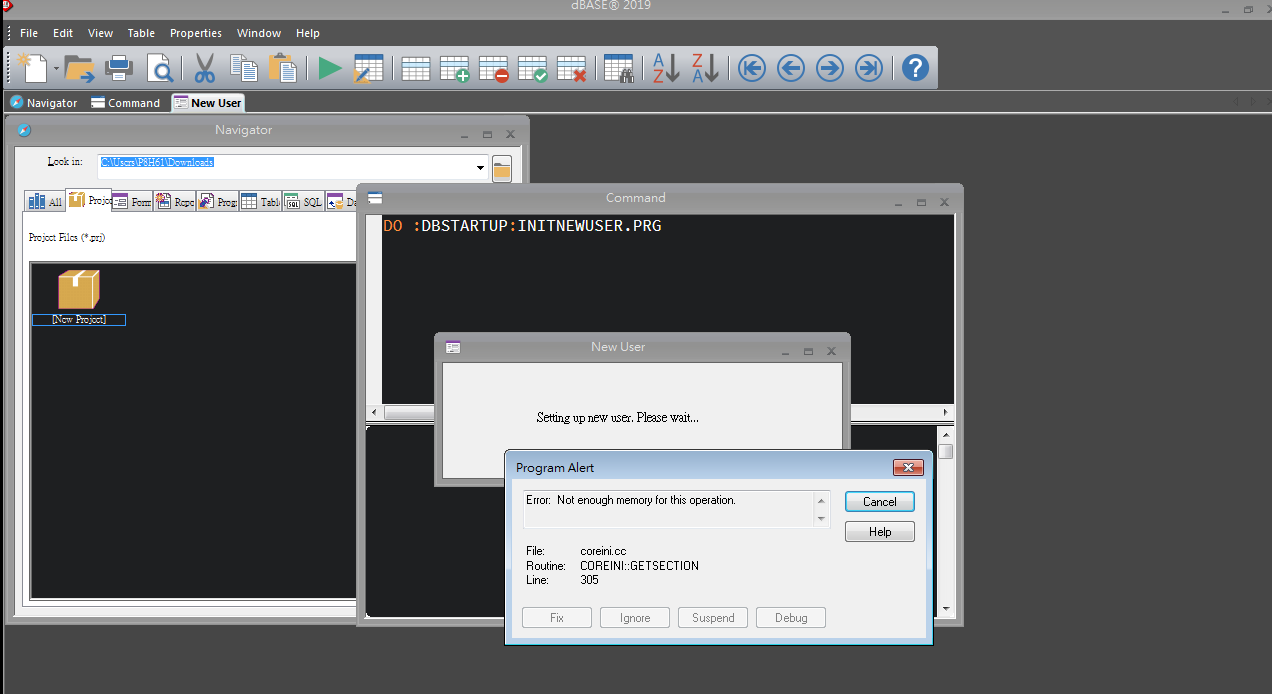This screenshot has width=1272, height=694.
Task: Click the Navigator window title bar icon
Action: click(25, 130)
